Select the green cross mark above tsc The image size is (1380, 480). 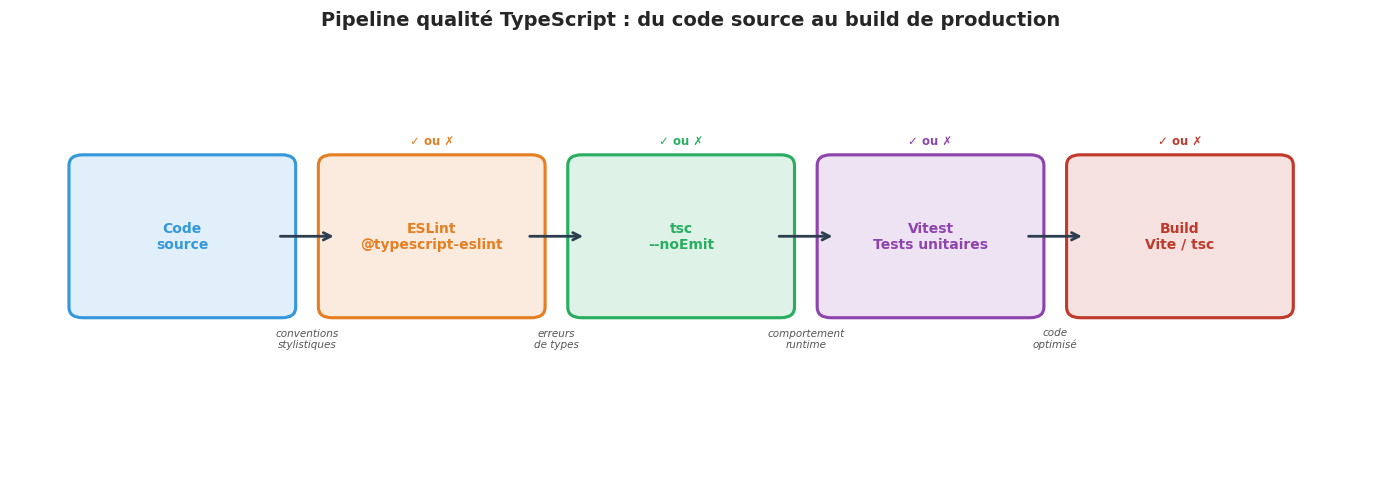click(698, 142)
